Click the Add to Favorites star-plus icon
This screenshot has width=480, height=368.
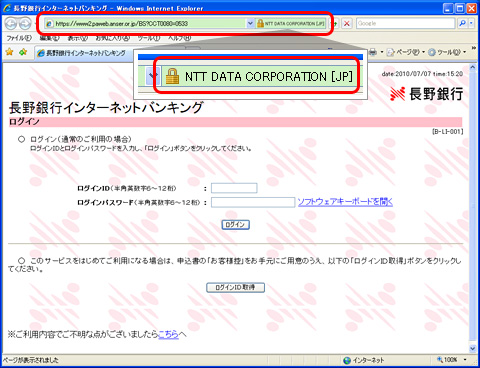point(23,52)
